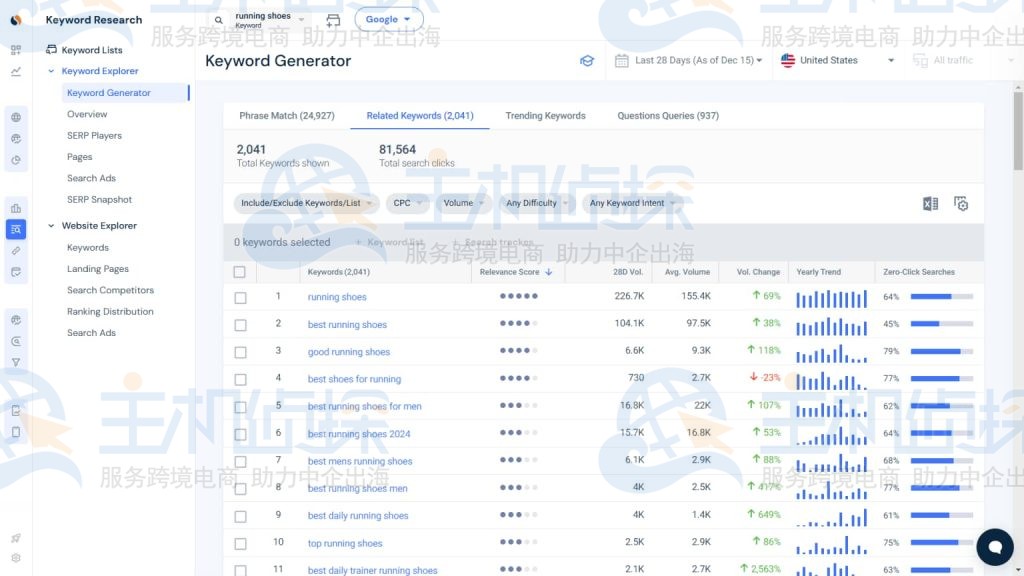
Task: Click the graduation cap learning icon near Keyword Generator
Action: tap(587, 60)
